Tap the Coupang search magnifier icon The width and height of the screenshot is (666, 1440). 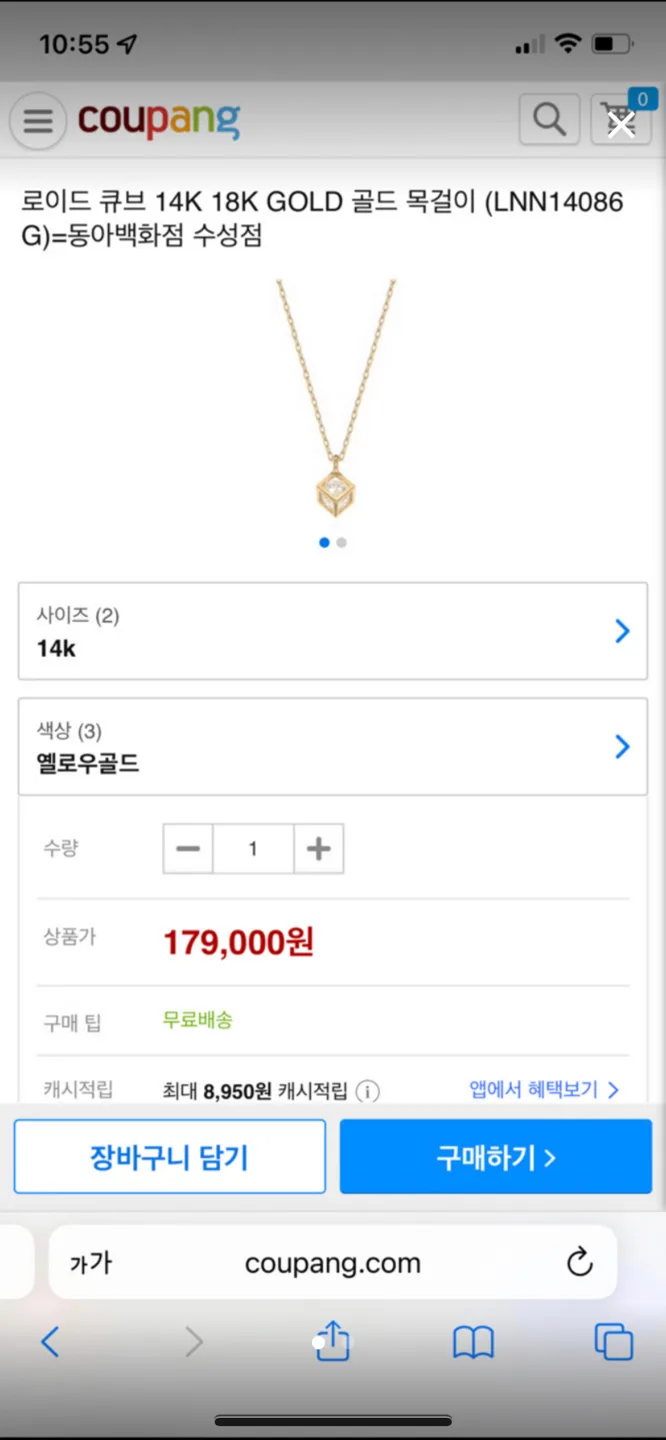pyautogui.click(x=548, y=118)
